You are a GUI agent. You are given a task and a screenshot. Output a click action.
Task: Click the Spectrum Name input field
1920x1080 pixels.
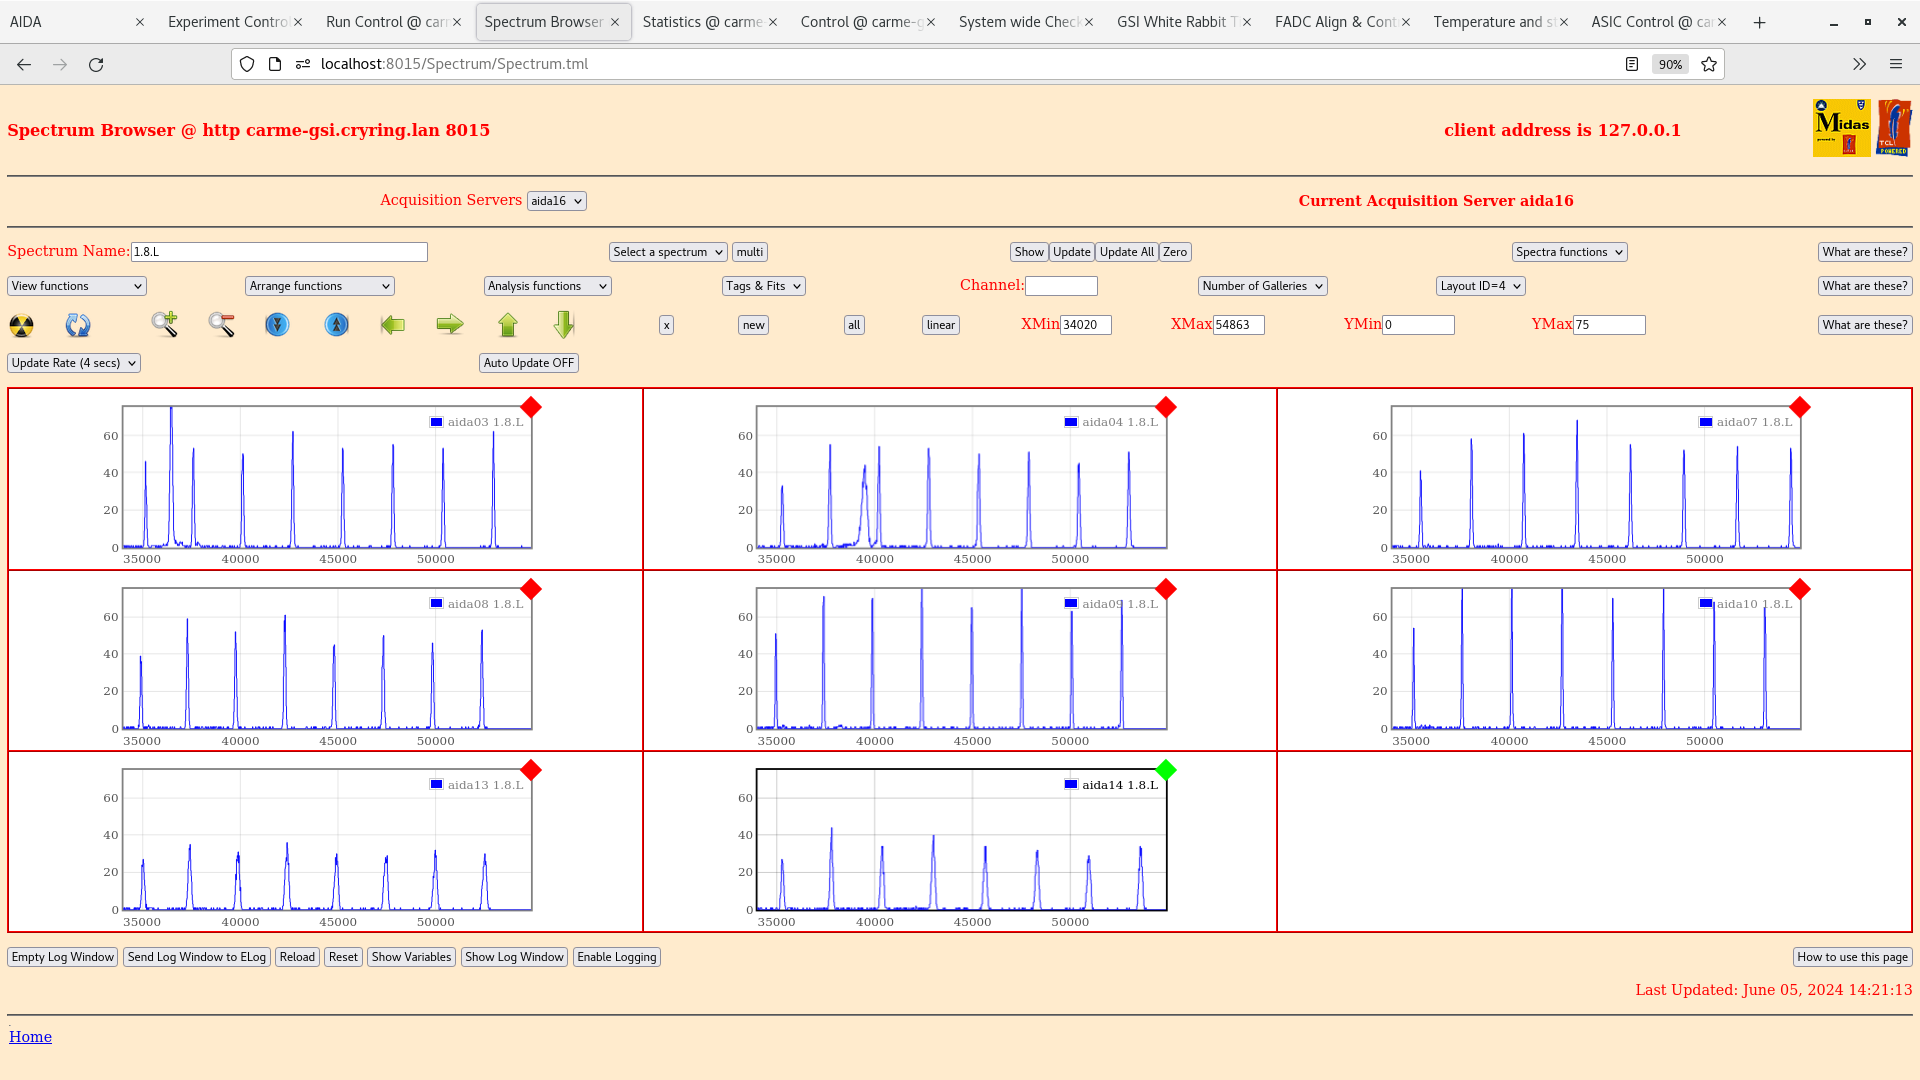[x=279, y=252]
